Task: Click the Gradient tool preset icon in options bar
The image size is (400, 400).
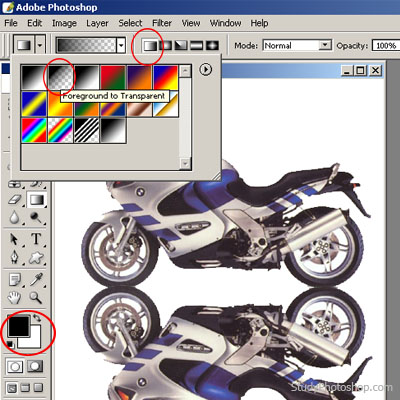Action: (x=24, y=45)
